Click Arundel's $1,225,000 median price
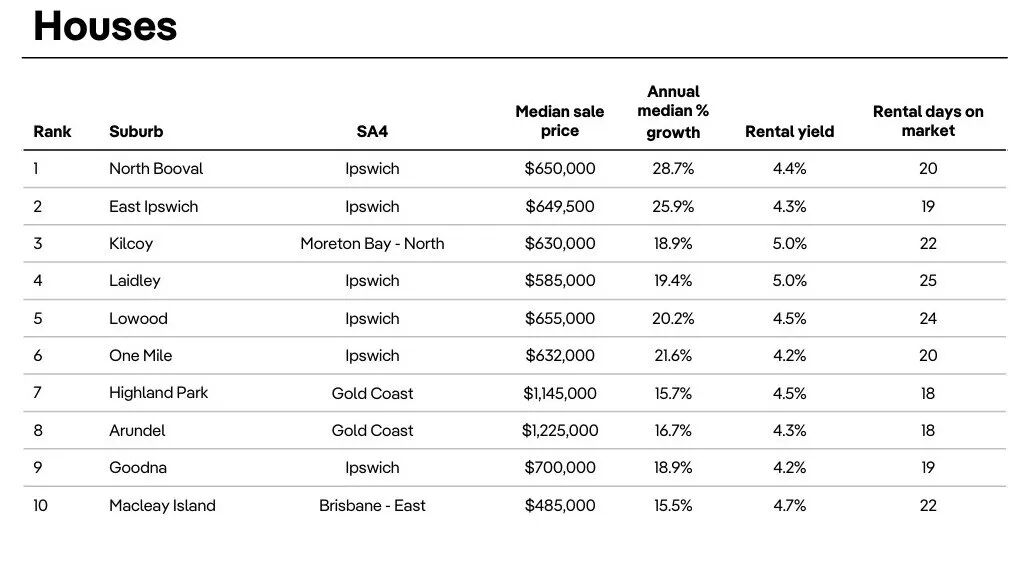 point(560,431)
